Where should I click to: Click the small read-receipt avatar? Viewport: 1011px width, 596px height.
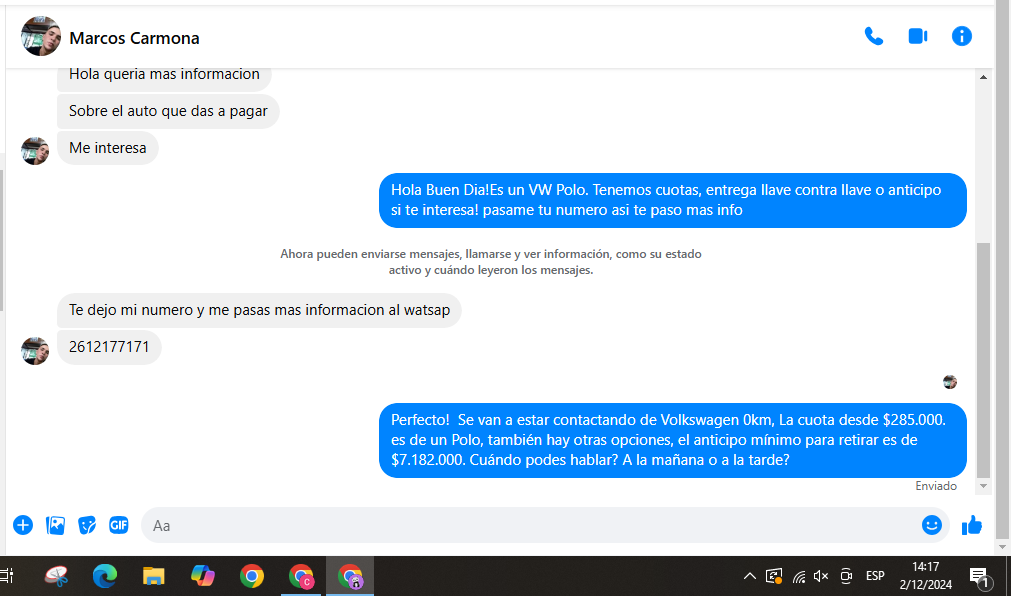[950, 382]
